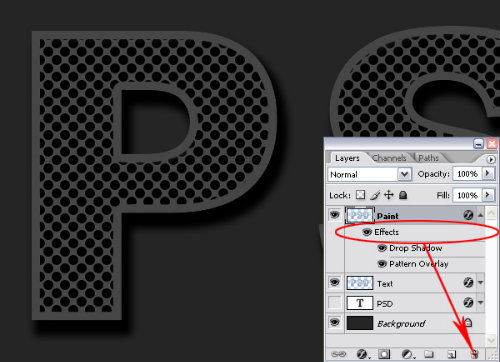The width and height of the screenshot is (500, 362).
Task: Toggle Drop Shadow effect visibility
Action: pos(382,248)
